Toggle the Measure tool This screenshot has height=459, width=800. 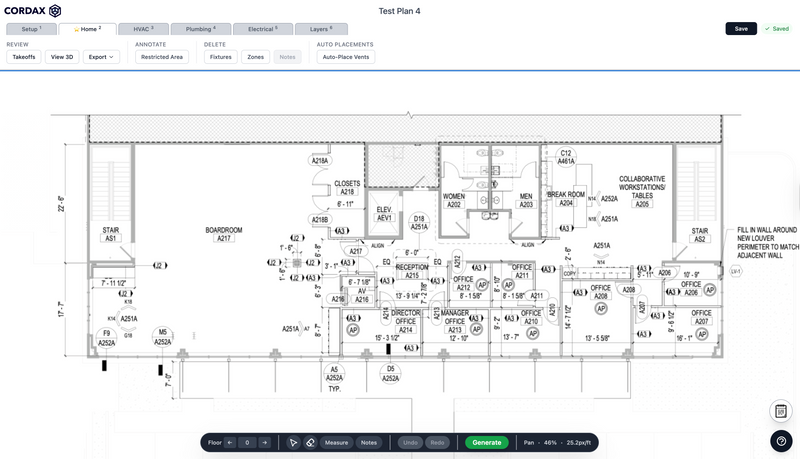[336, 442]
